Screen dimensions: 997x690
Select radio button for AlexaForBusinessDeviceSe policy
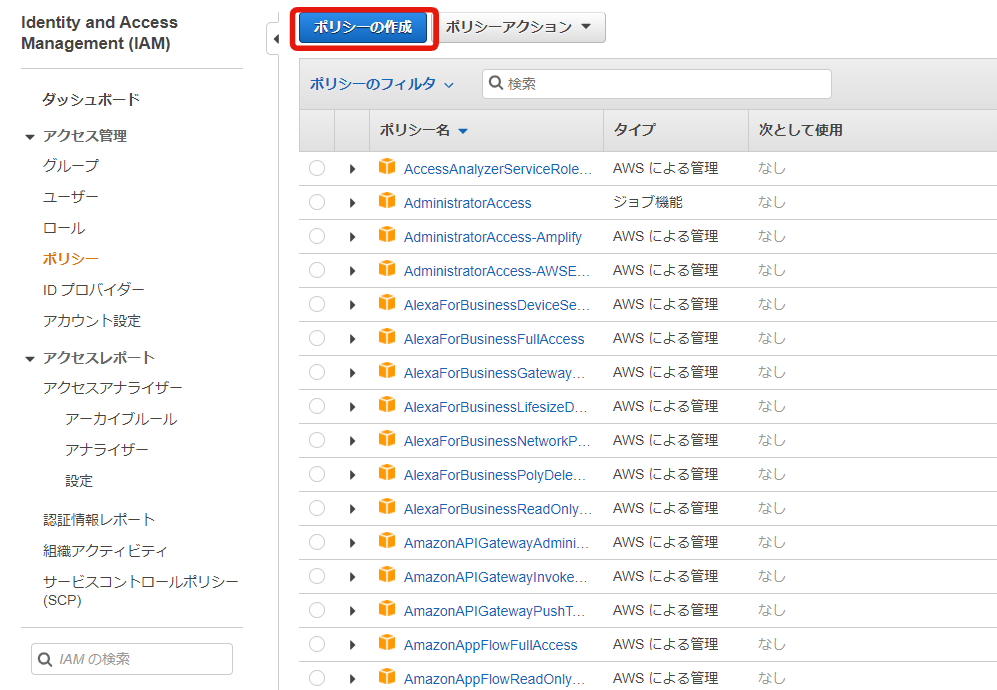317,304
